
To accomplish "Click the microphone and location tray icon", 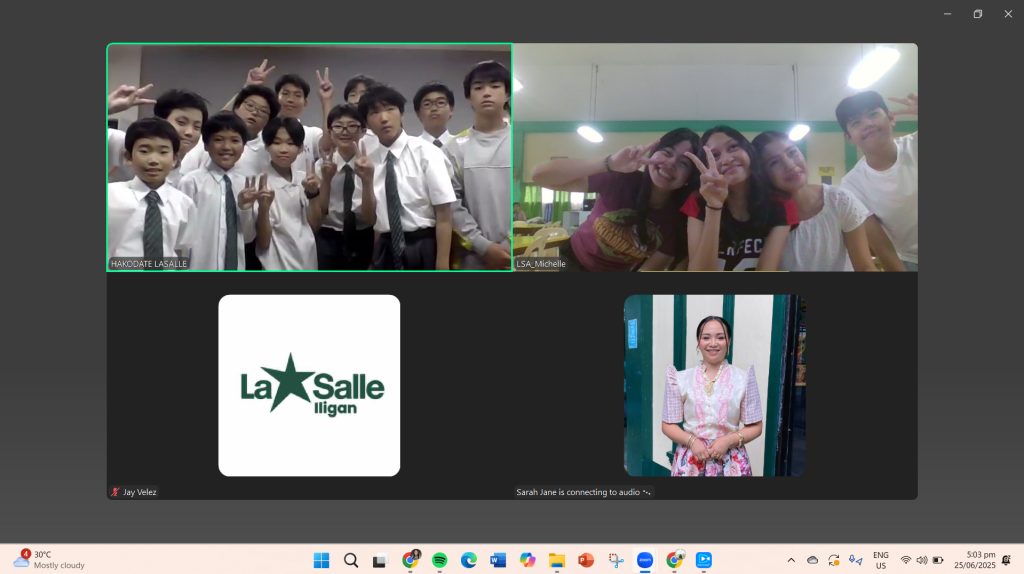I will [x=856, y=560].
